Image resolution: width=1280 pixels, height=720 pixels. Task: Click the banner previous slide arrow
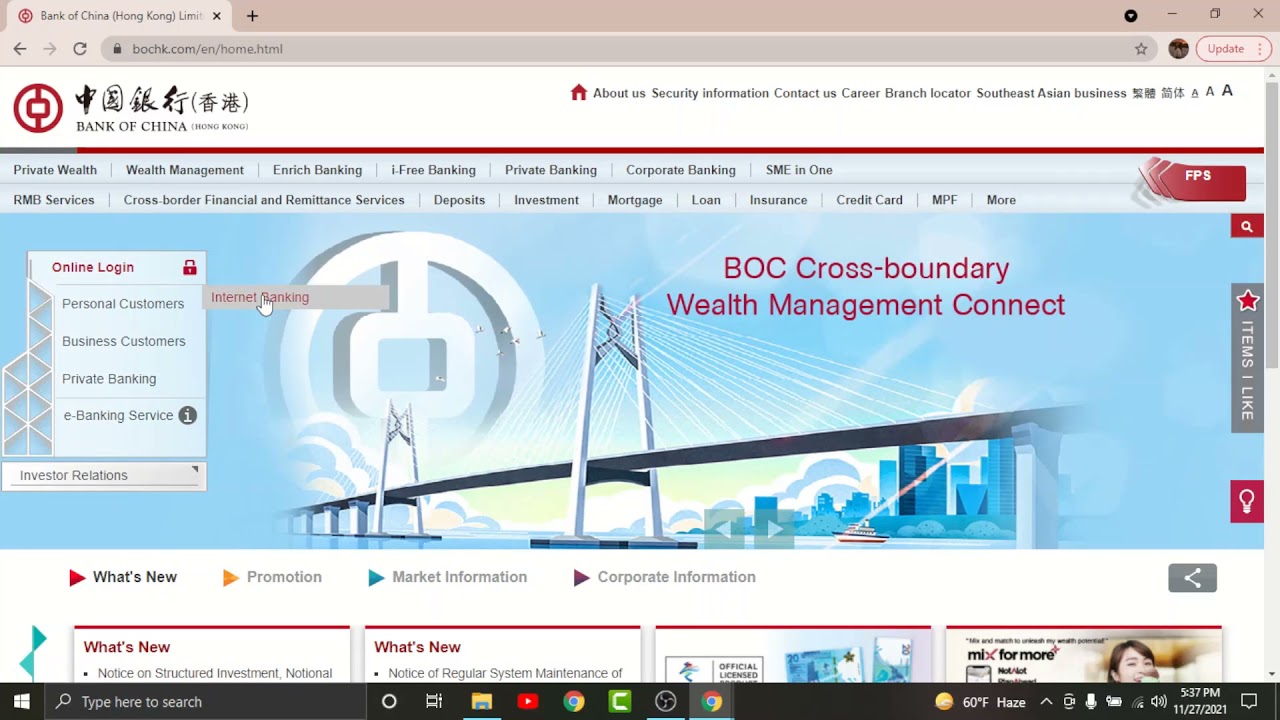(725, 528)
